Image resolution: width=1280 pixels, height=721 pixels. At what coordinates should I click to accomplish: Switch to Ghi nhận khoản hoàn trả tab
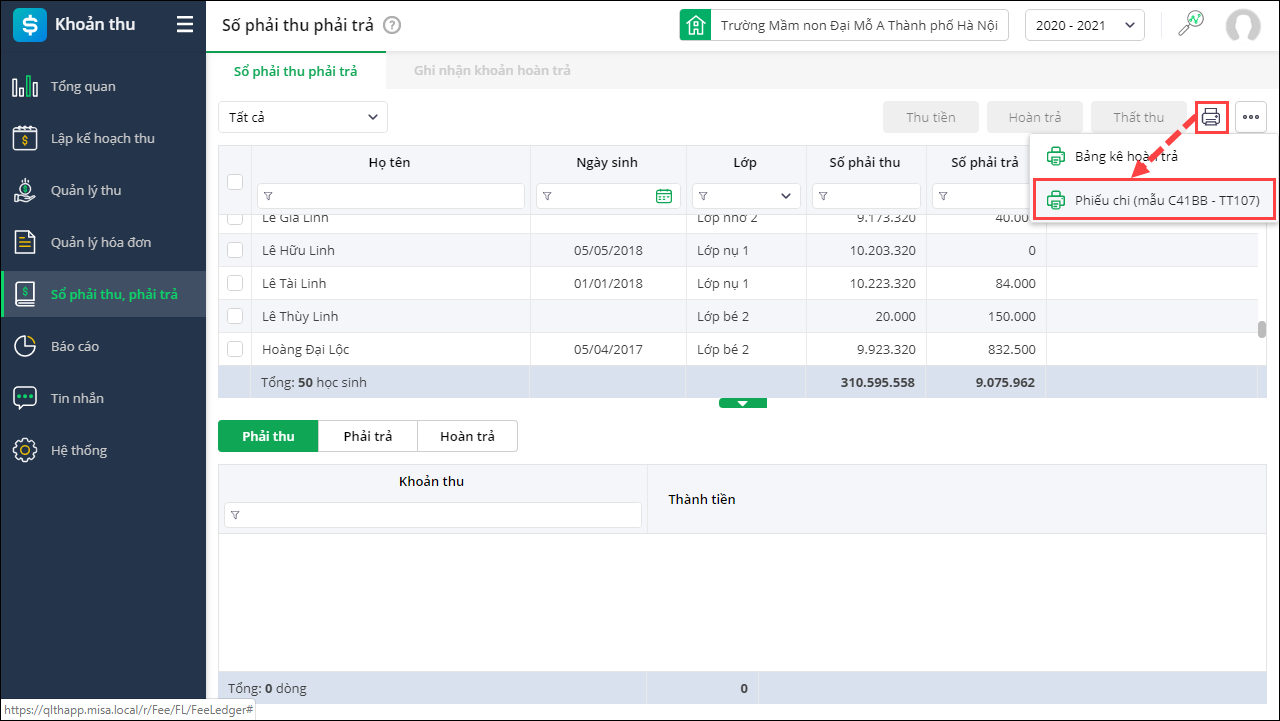pos(492,71)
